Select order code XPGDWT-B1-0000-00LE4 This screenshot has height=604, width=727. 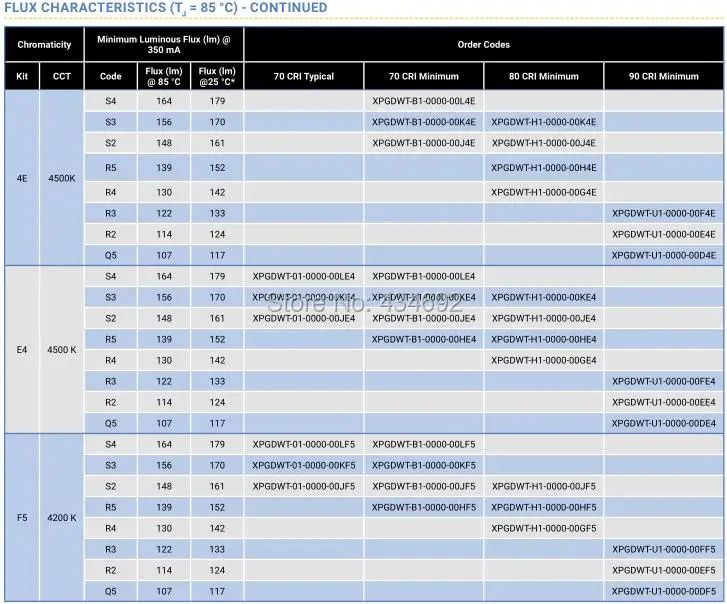pos(423,276)
